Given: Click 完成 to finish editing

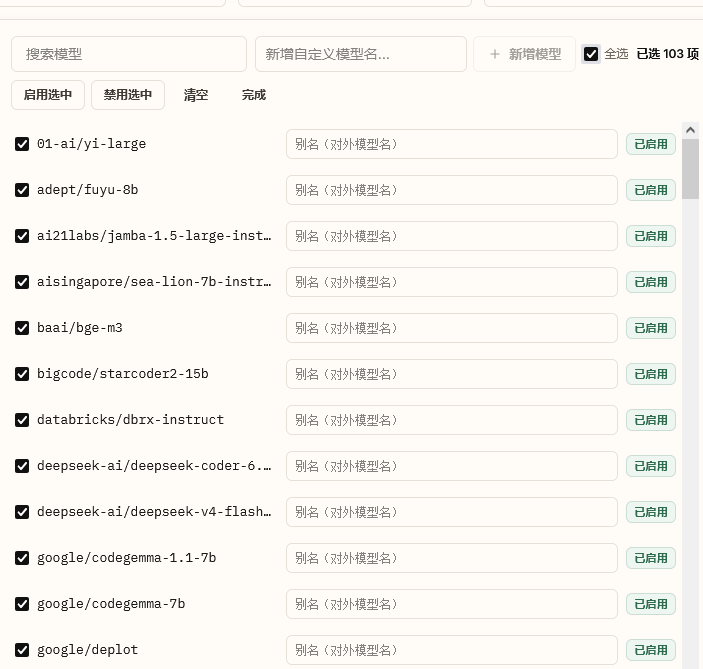Looking at the screenshot, I should [254, 95].
